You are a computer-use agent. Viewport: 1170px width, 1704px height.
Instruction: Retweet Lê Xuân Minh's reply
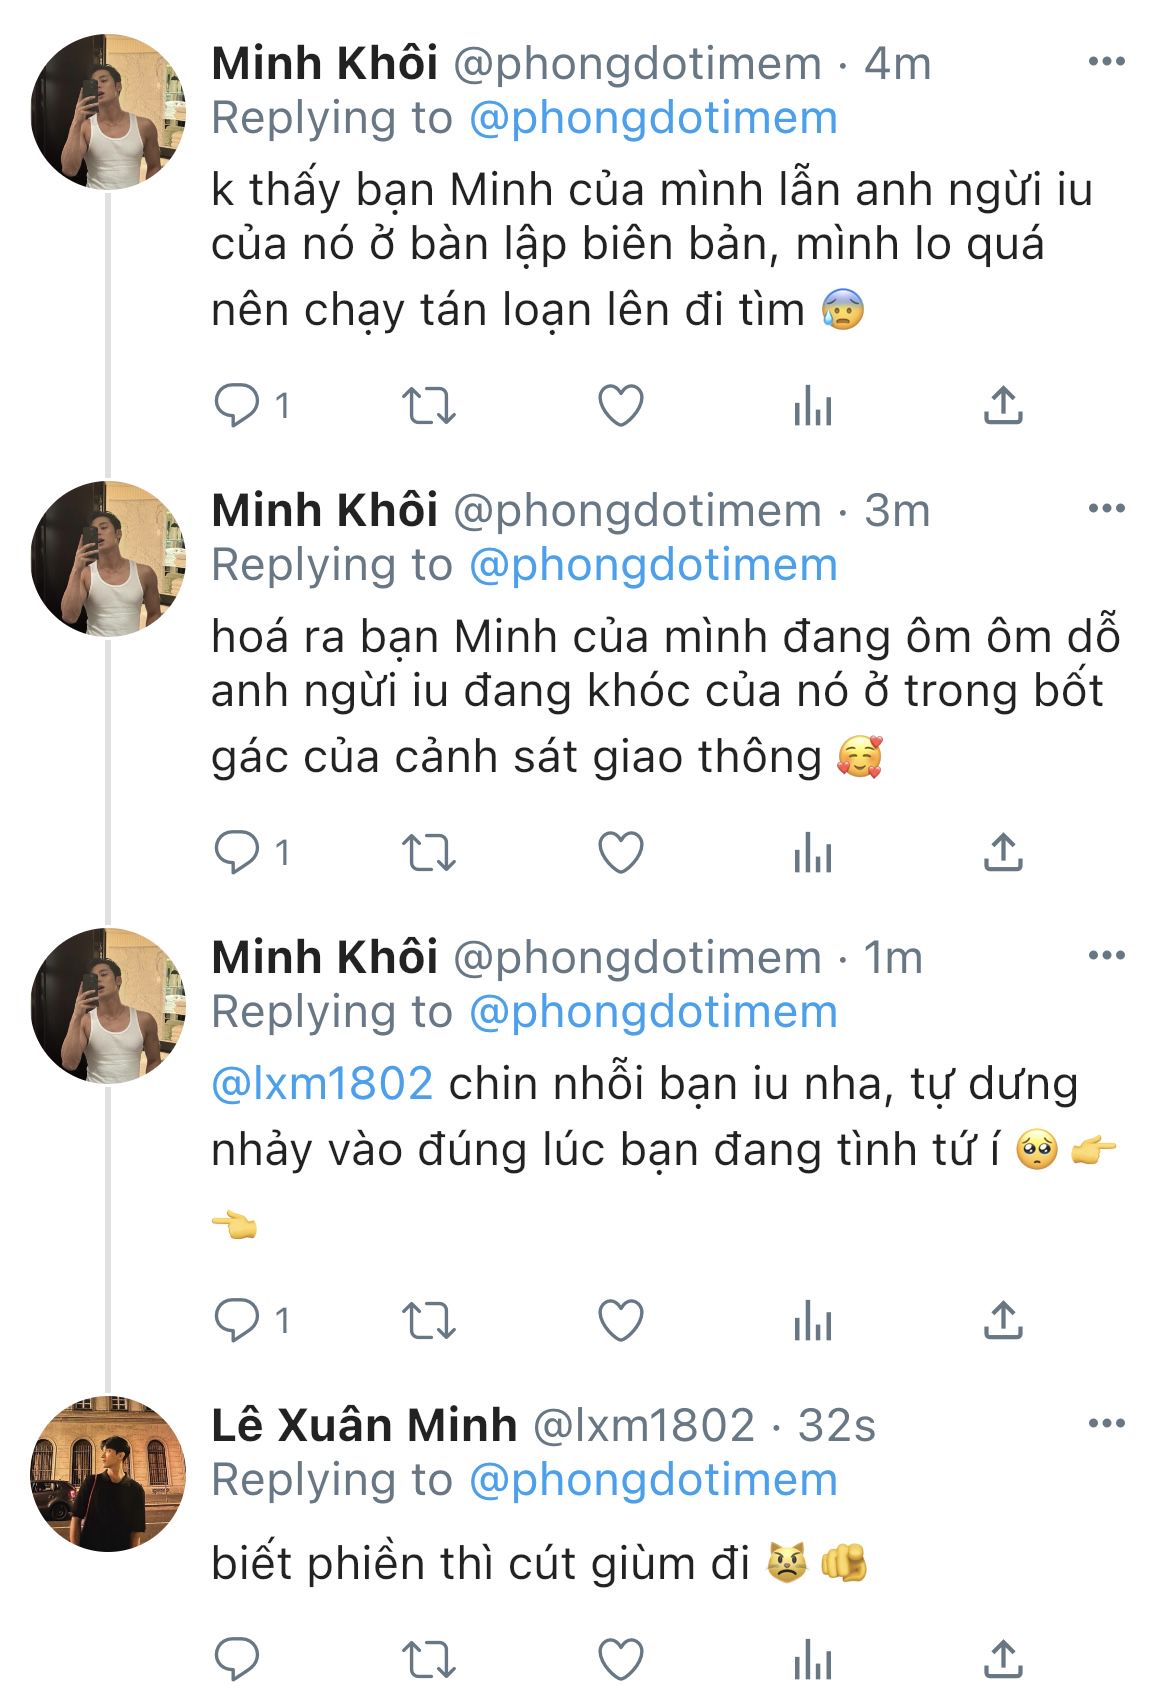click(x=428, y=1660)
